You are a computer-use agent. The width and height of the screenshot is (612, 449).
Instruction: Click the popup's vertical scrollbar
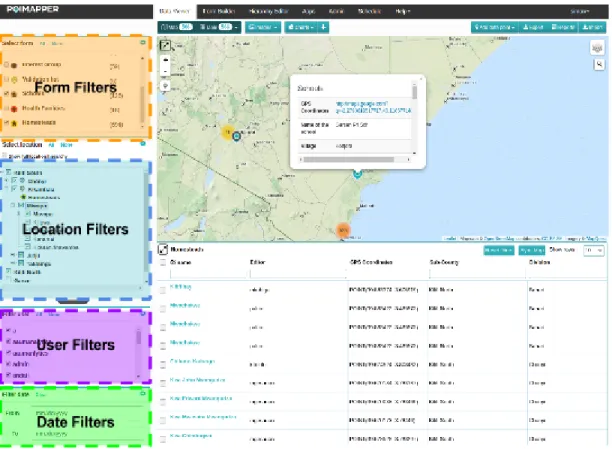click(x=414, y=92)
